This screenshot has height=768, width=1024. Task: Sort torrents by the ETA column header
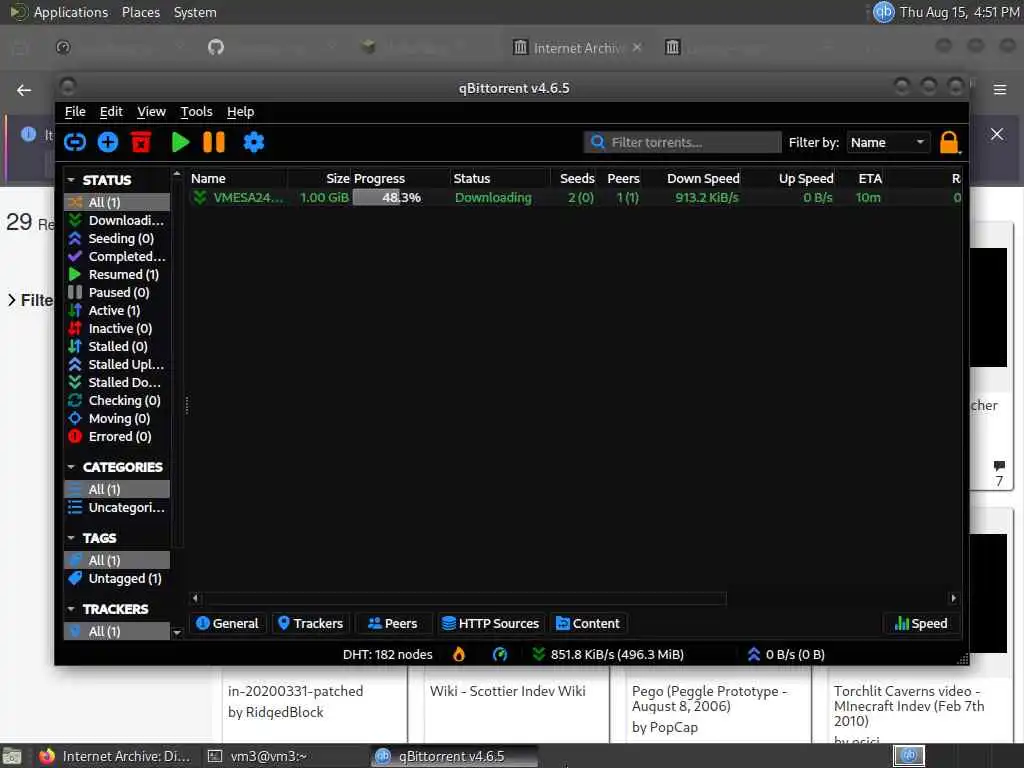click(862, 178)
